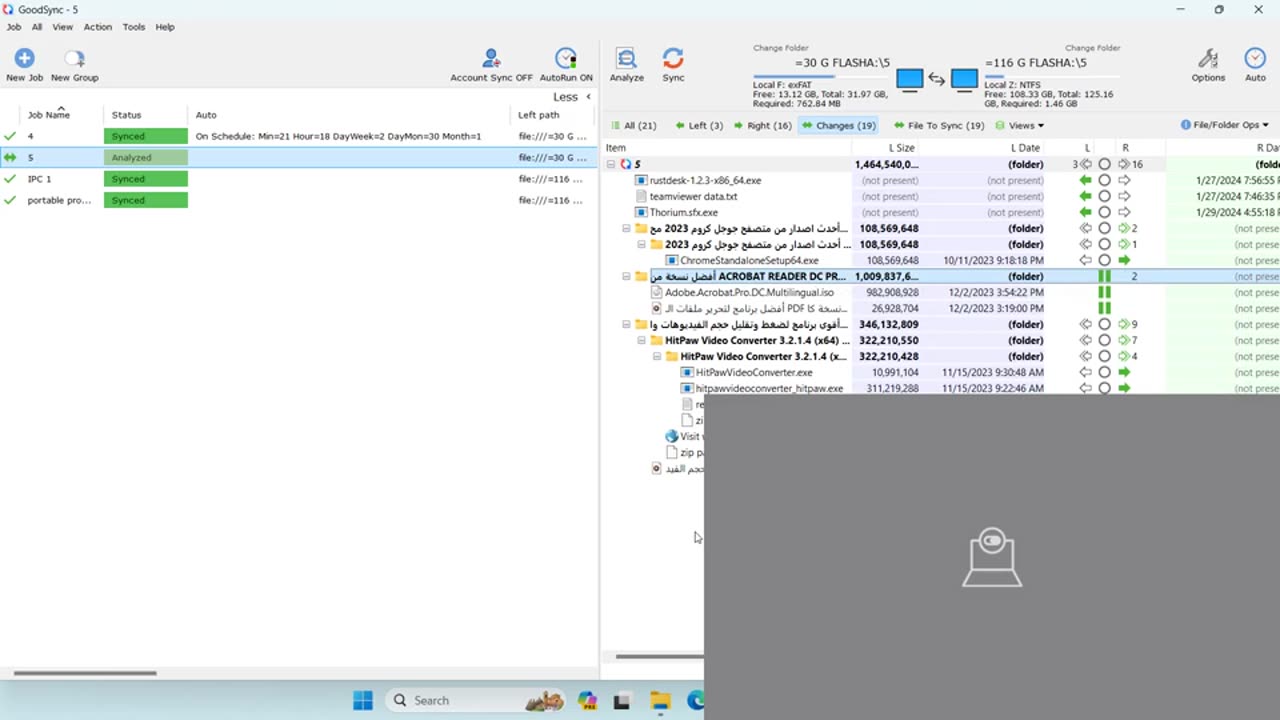
Task: Click Change Folder for the right side
Action: coord(1092,47)
